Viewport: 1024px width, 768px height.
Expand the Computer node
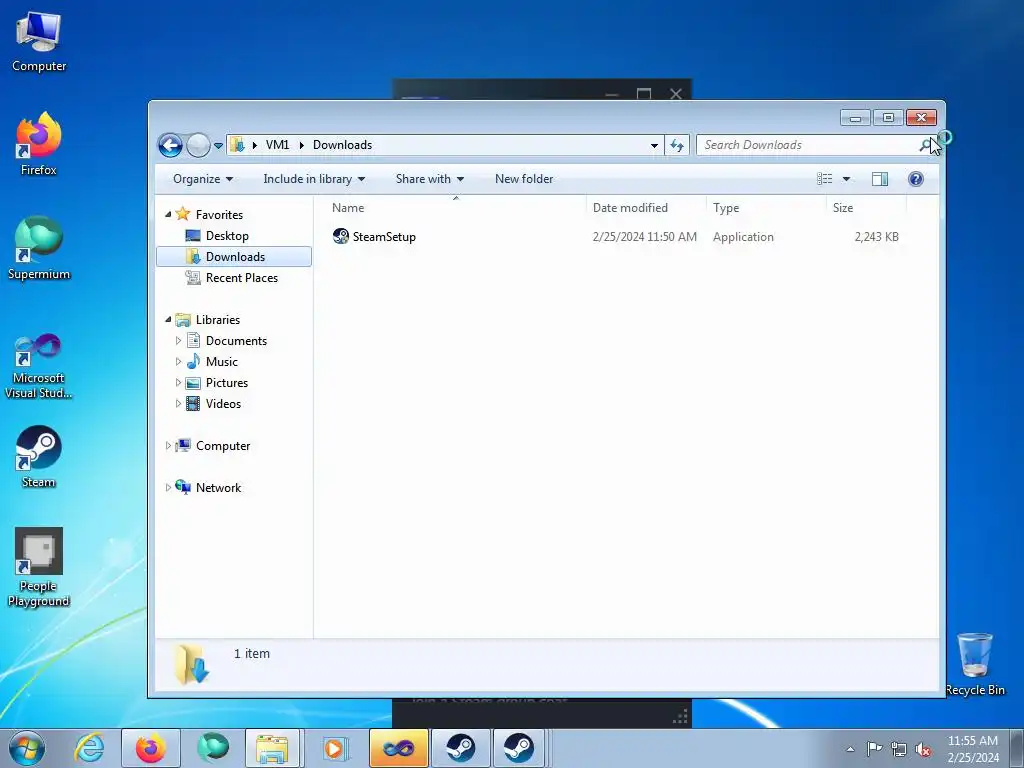168,445
